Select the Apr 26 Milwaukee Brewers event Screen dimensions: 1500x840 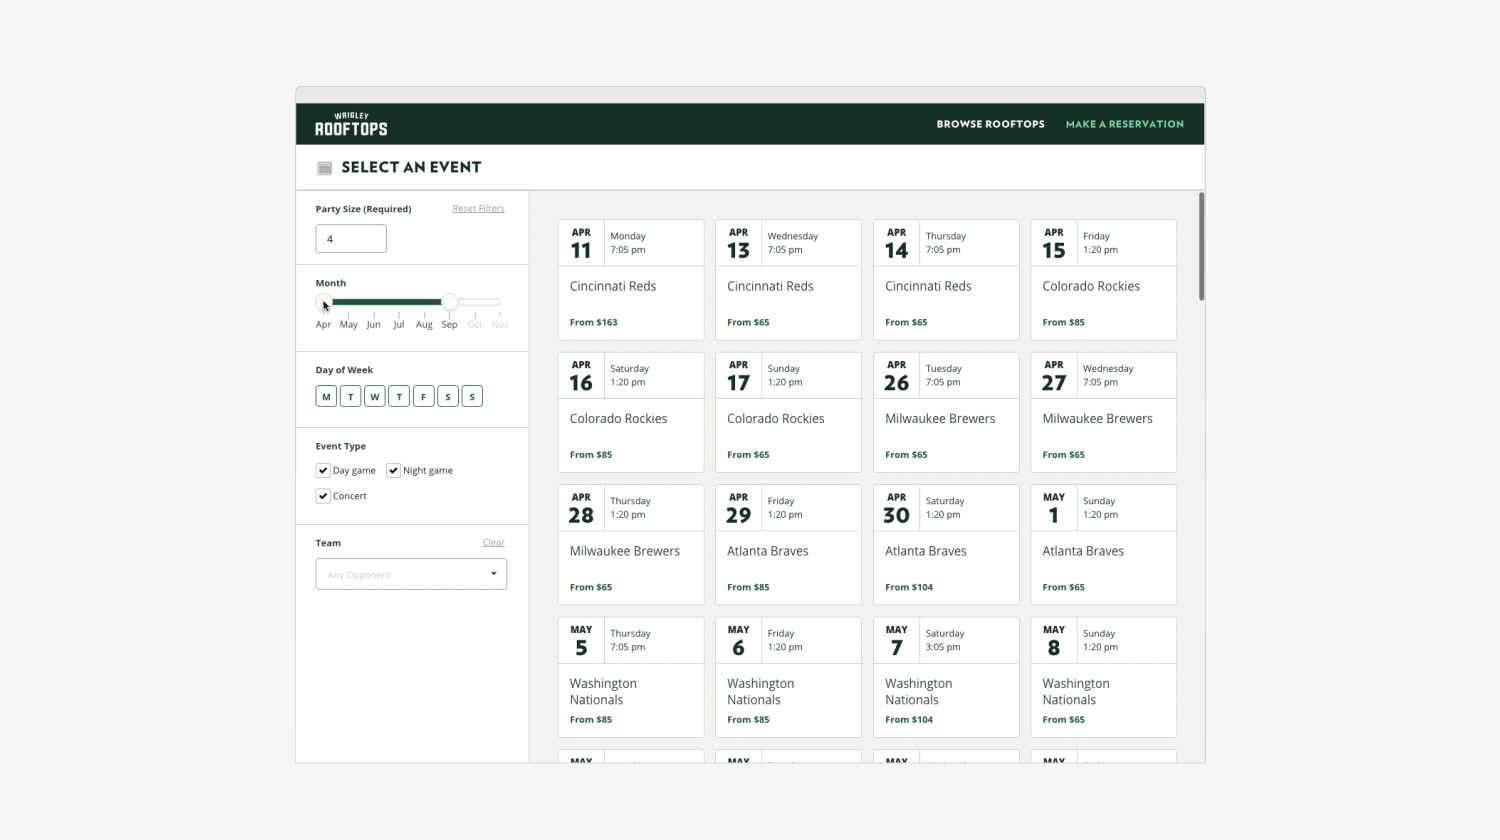click(946, 412)
